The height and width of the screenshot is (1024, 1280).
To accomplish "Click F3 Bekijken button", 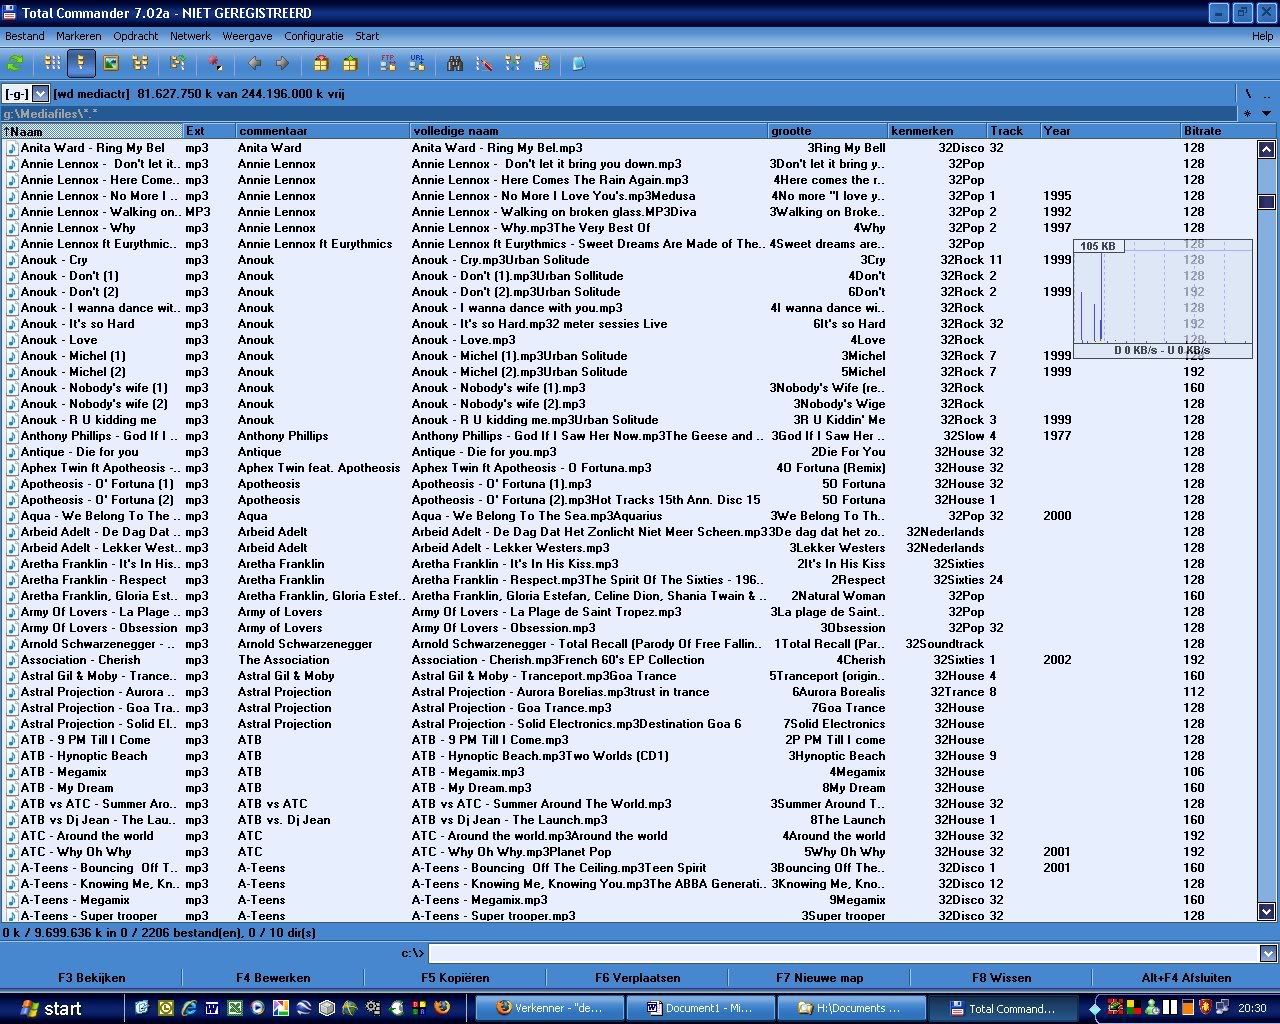I will point(91,978).
